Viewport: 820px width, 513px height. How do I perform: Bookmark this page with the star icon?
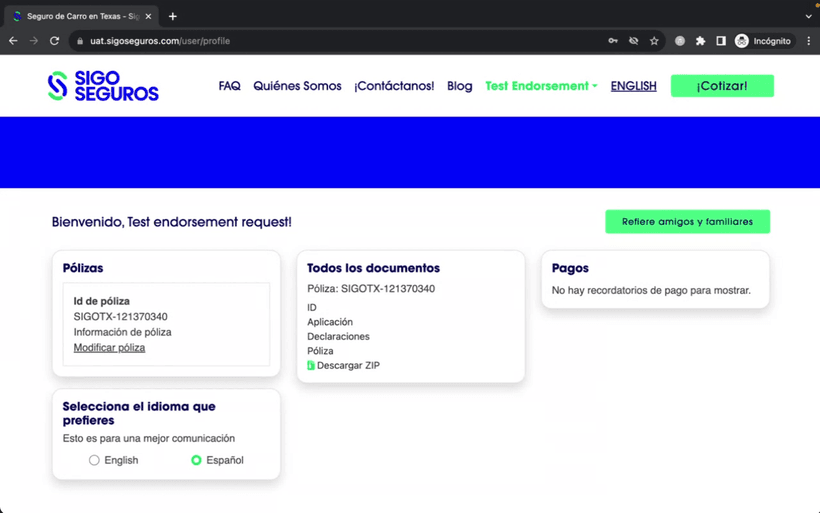(654, 41)
